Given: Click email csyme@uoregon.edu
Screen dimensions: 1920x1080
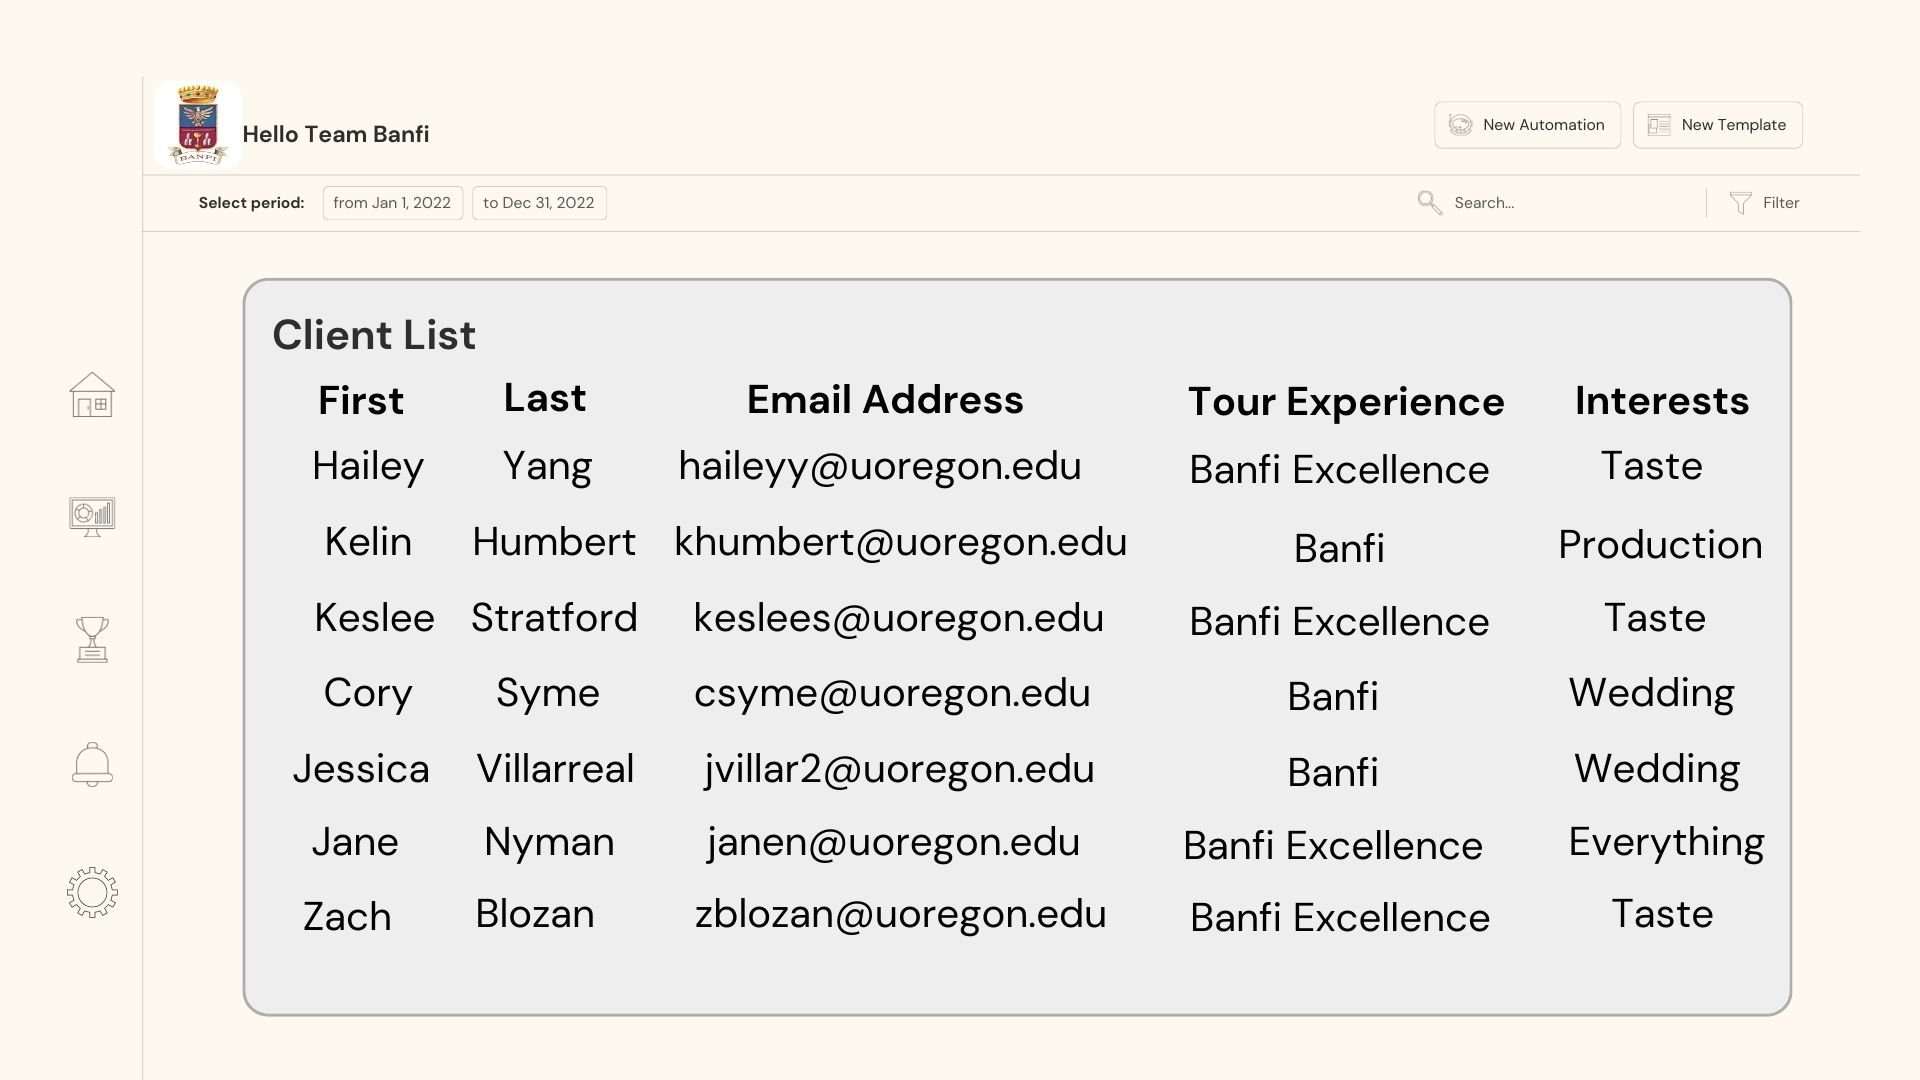Looking at the screenshot, I should coord(892,693).
